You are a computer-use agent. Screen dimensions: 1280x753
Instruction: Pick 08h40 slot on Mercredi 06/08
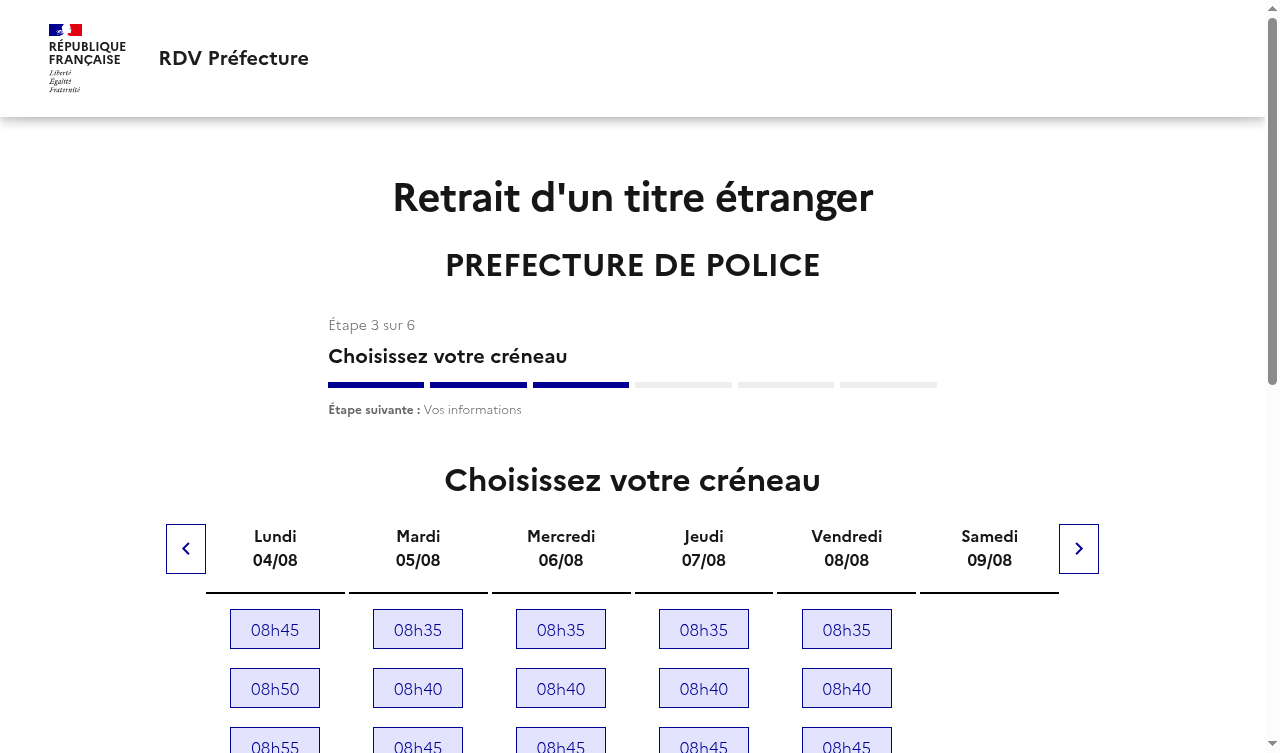tap(561, 688)
